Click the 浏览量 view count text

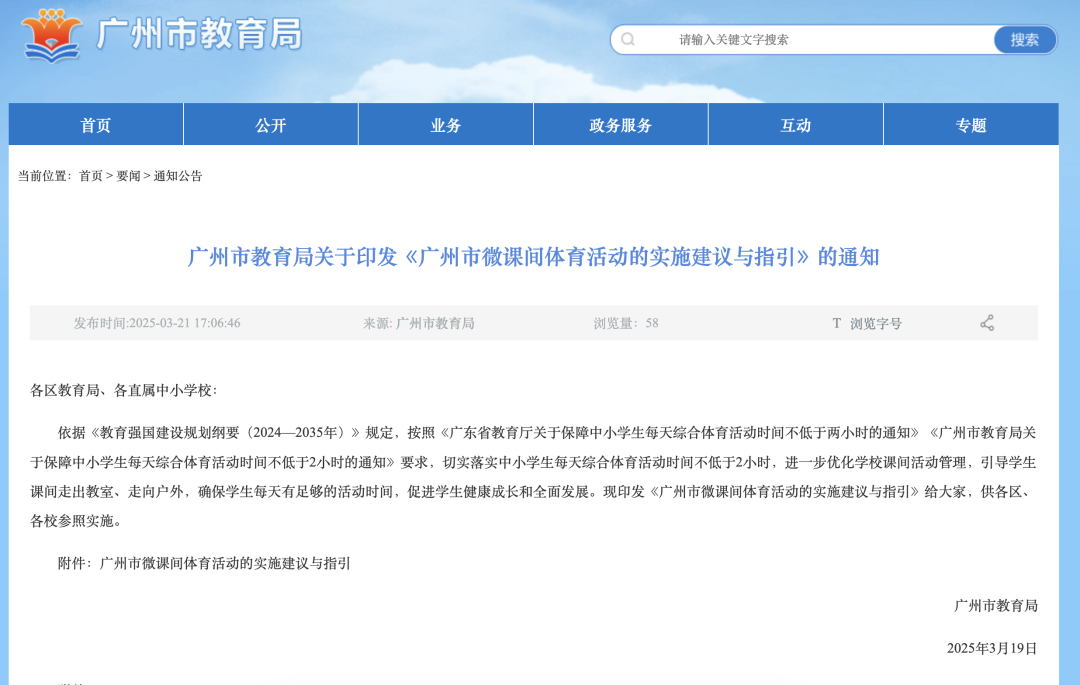point(626,323)
